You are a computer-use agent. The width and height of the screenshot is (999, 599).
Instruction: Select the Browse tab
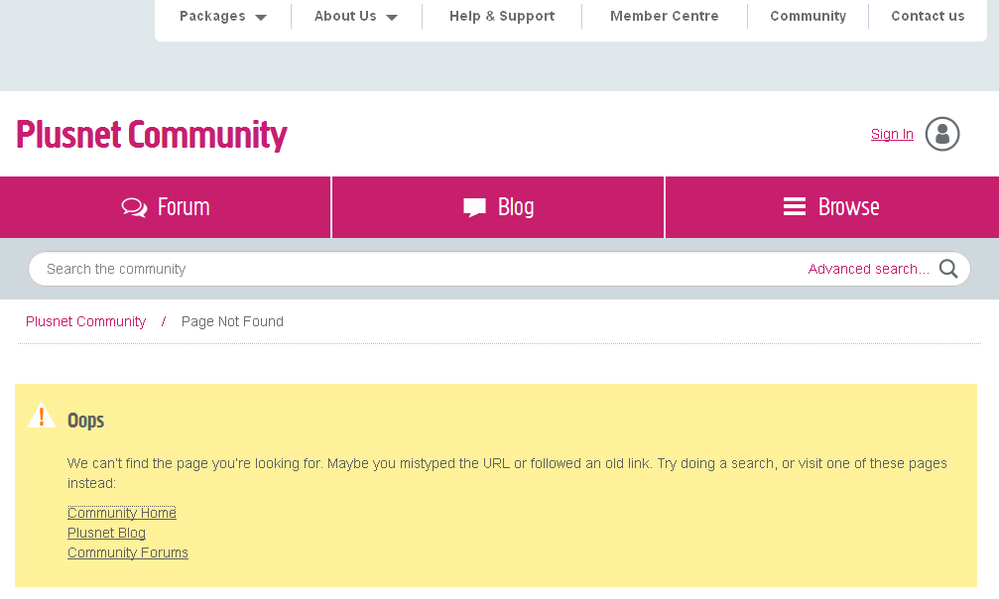[848, 207]
